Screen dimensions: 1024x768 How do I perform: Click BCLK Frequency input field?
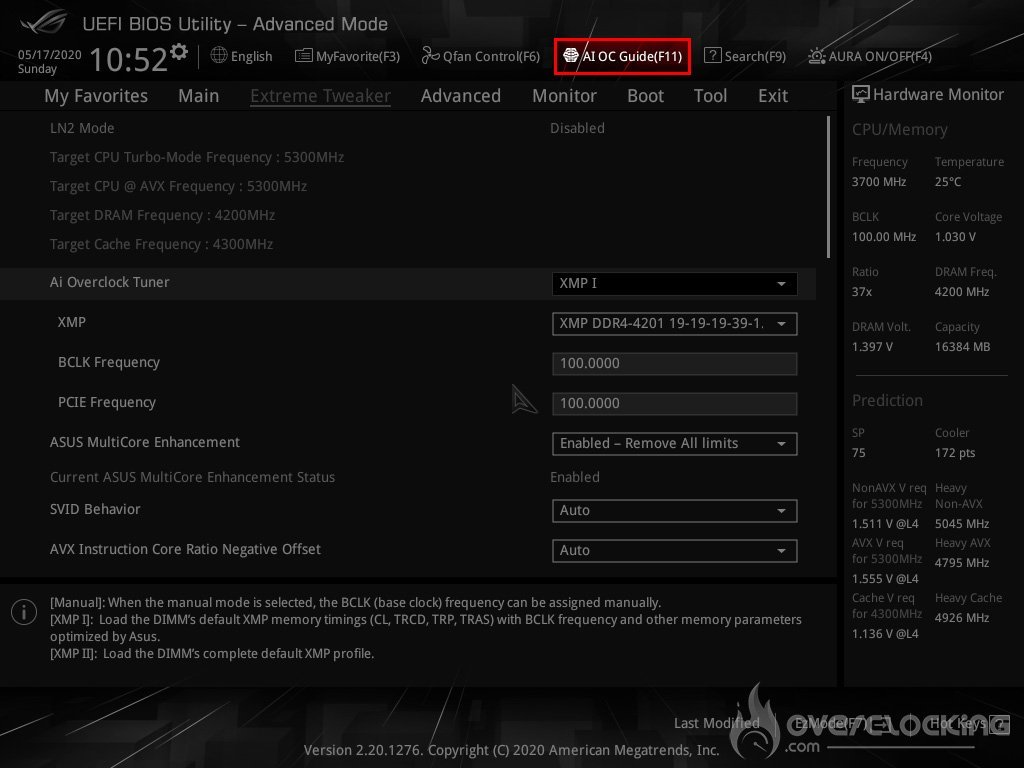point(674,364)
